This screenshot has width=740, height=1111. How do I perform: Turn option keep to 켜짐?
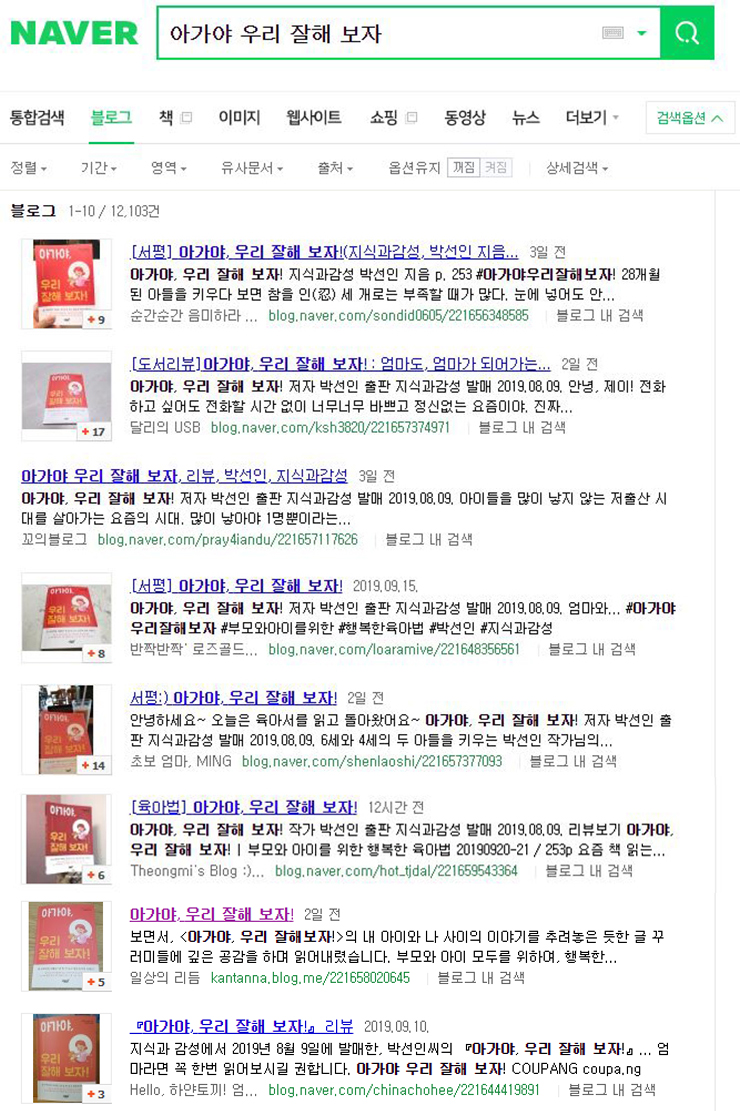[495, 168]
